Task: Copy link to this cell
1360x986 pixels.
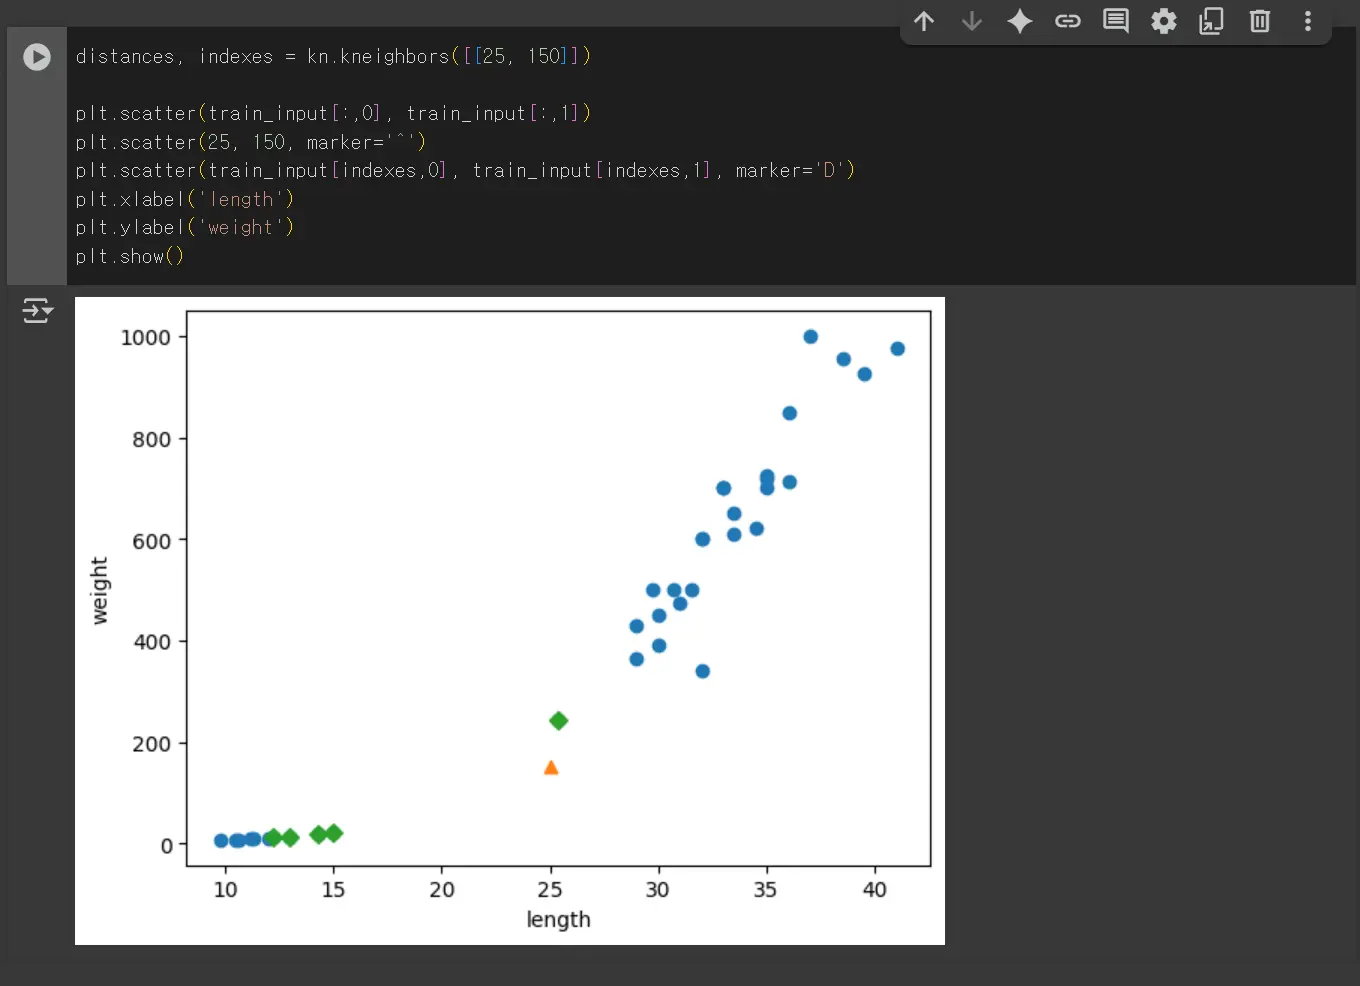Action: [1068, 21]
